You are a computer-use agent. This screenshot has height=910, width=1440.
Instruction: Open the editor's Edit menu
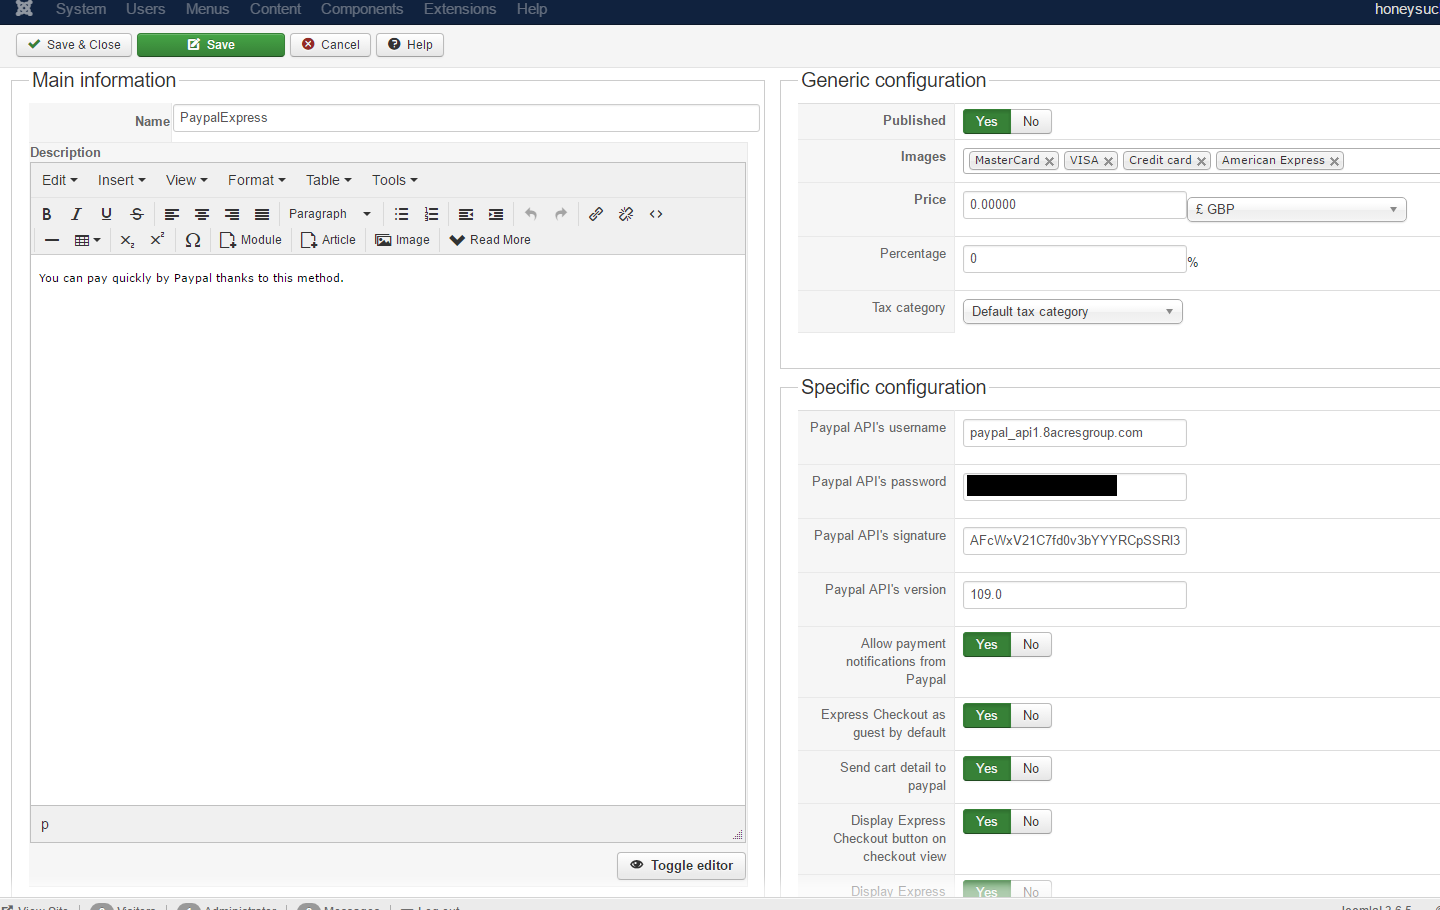click(x=60, y=180)
